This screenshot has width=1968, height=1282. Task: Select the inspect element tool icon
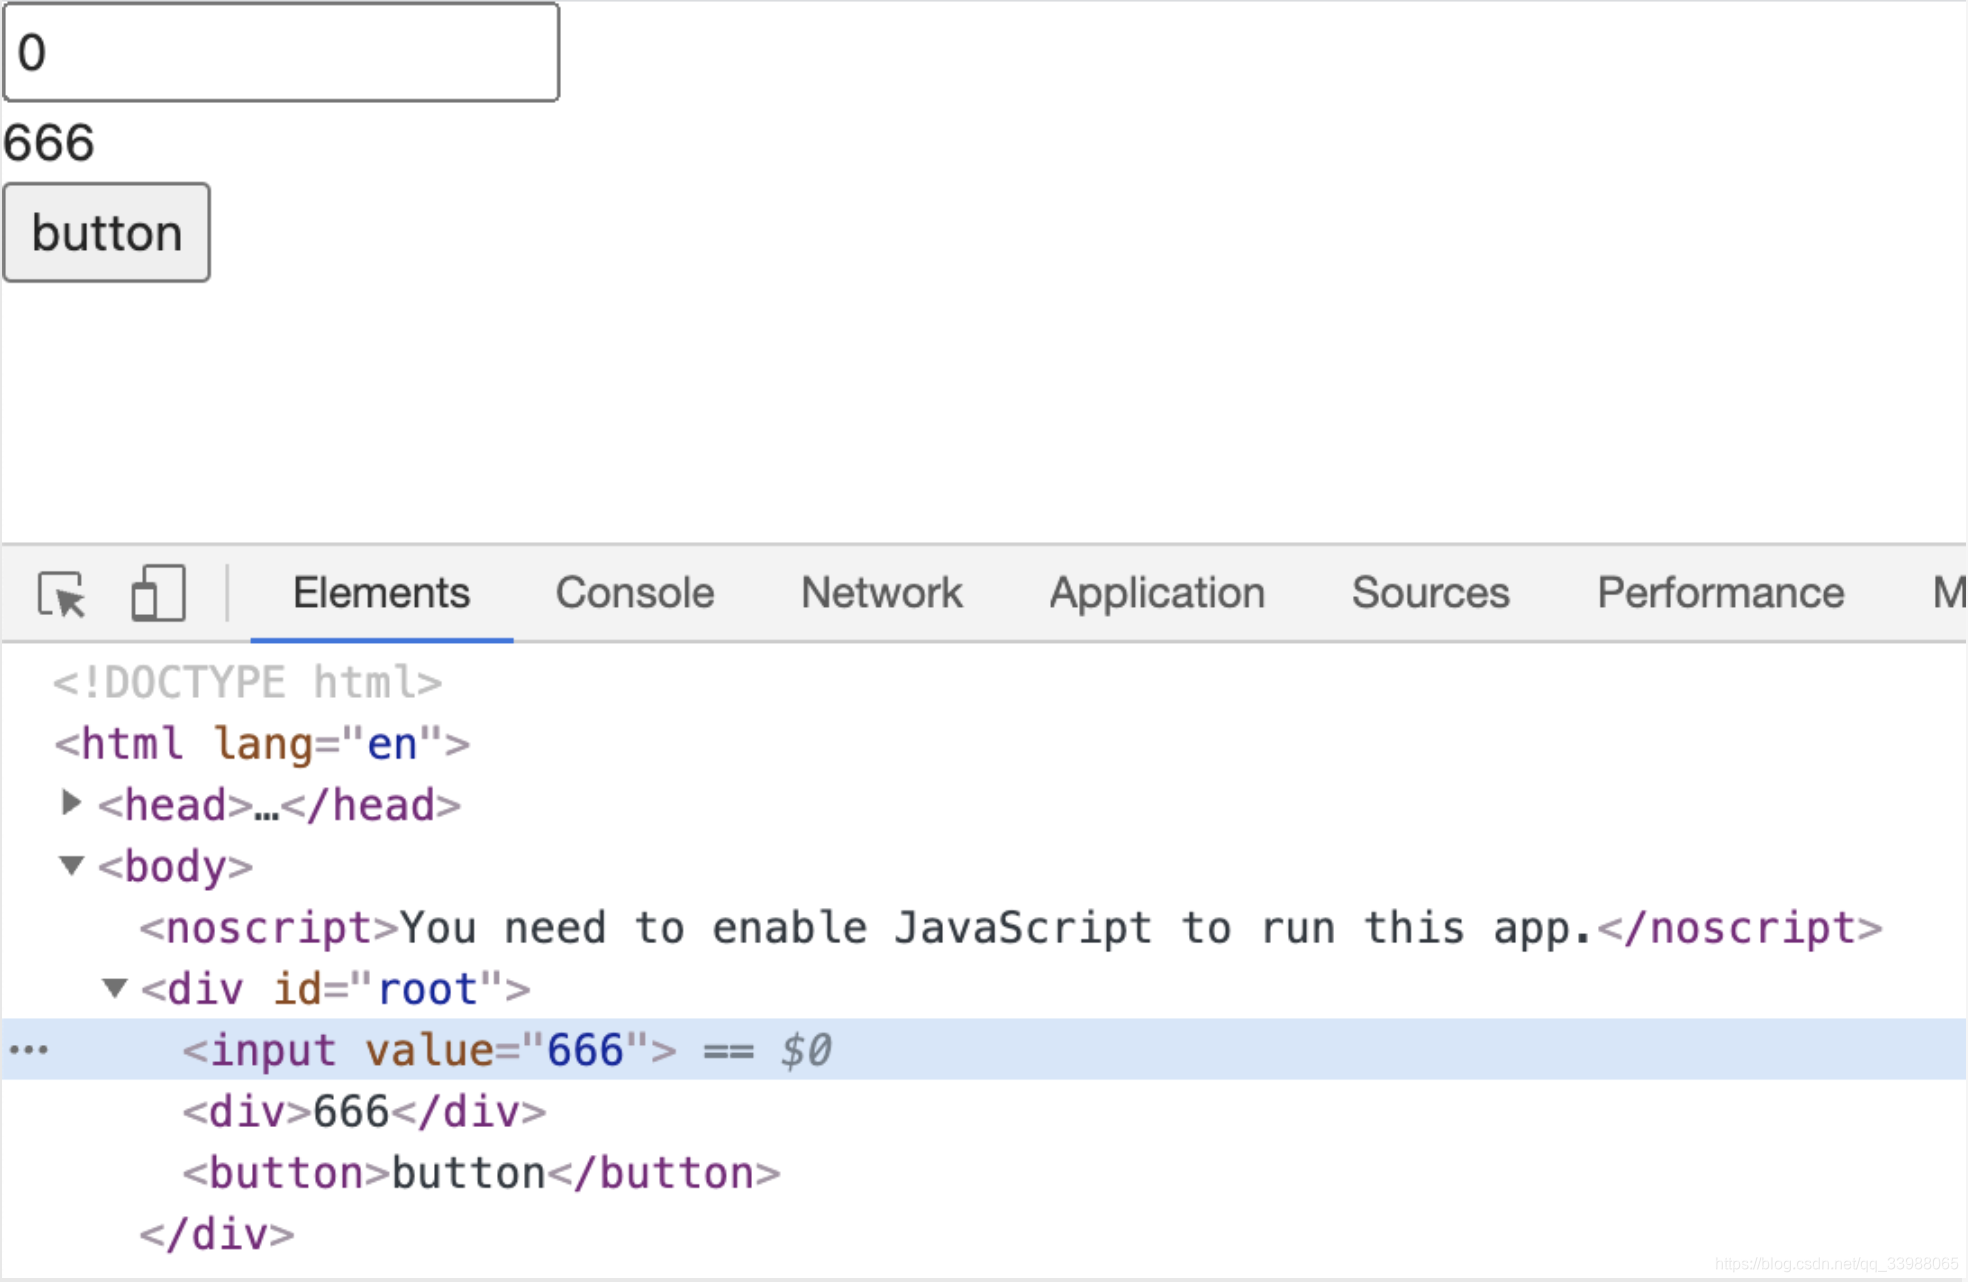pos(60,593)
